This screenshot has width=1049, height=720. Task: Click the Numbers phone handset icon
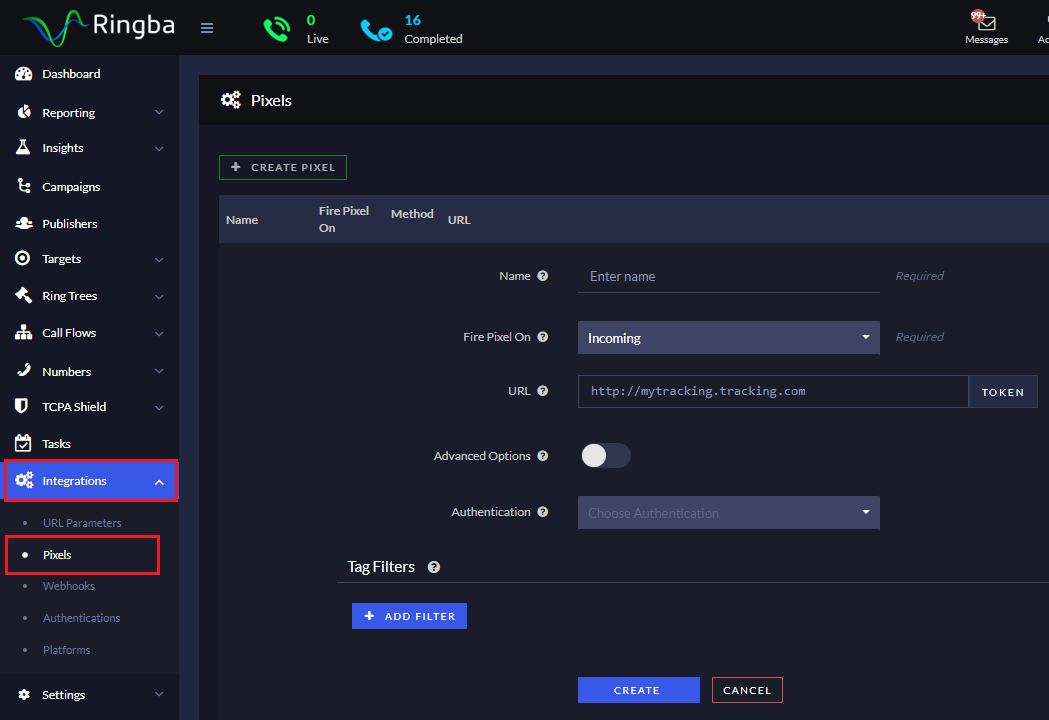click(x=24, y=370)
